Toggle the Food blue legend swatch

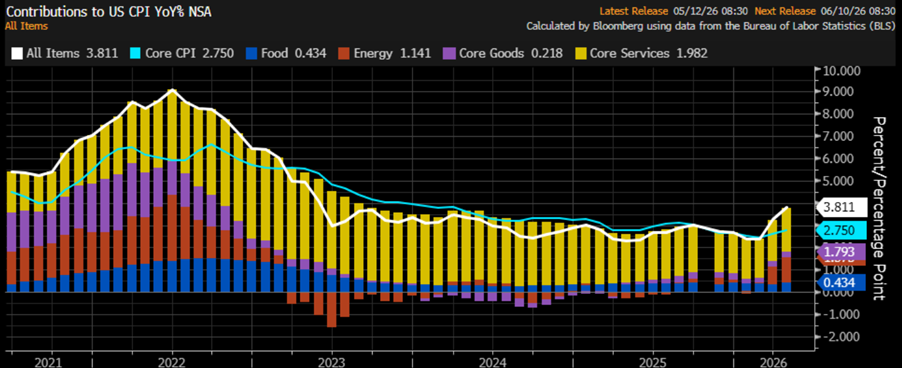pos(251,53)
